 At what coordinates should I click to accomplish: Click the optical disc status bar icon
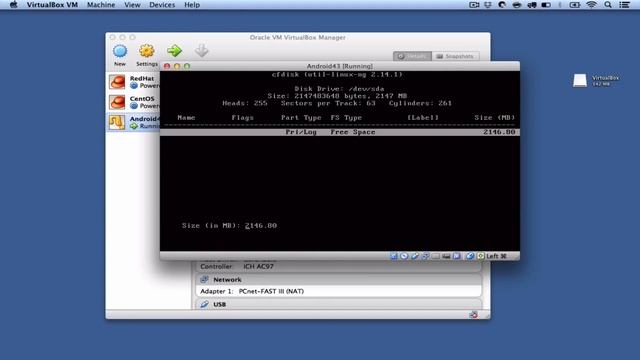point(404,256)
